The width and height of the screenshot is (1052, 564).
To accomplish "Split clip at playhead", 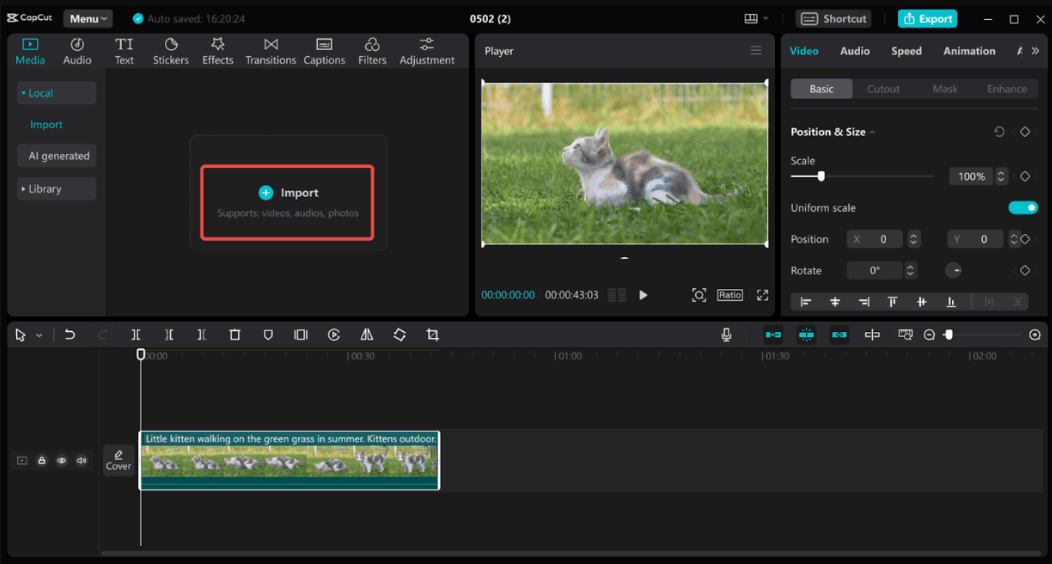I will pos(136,335).
